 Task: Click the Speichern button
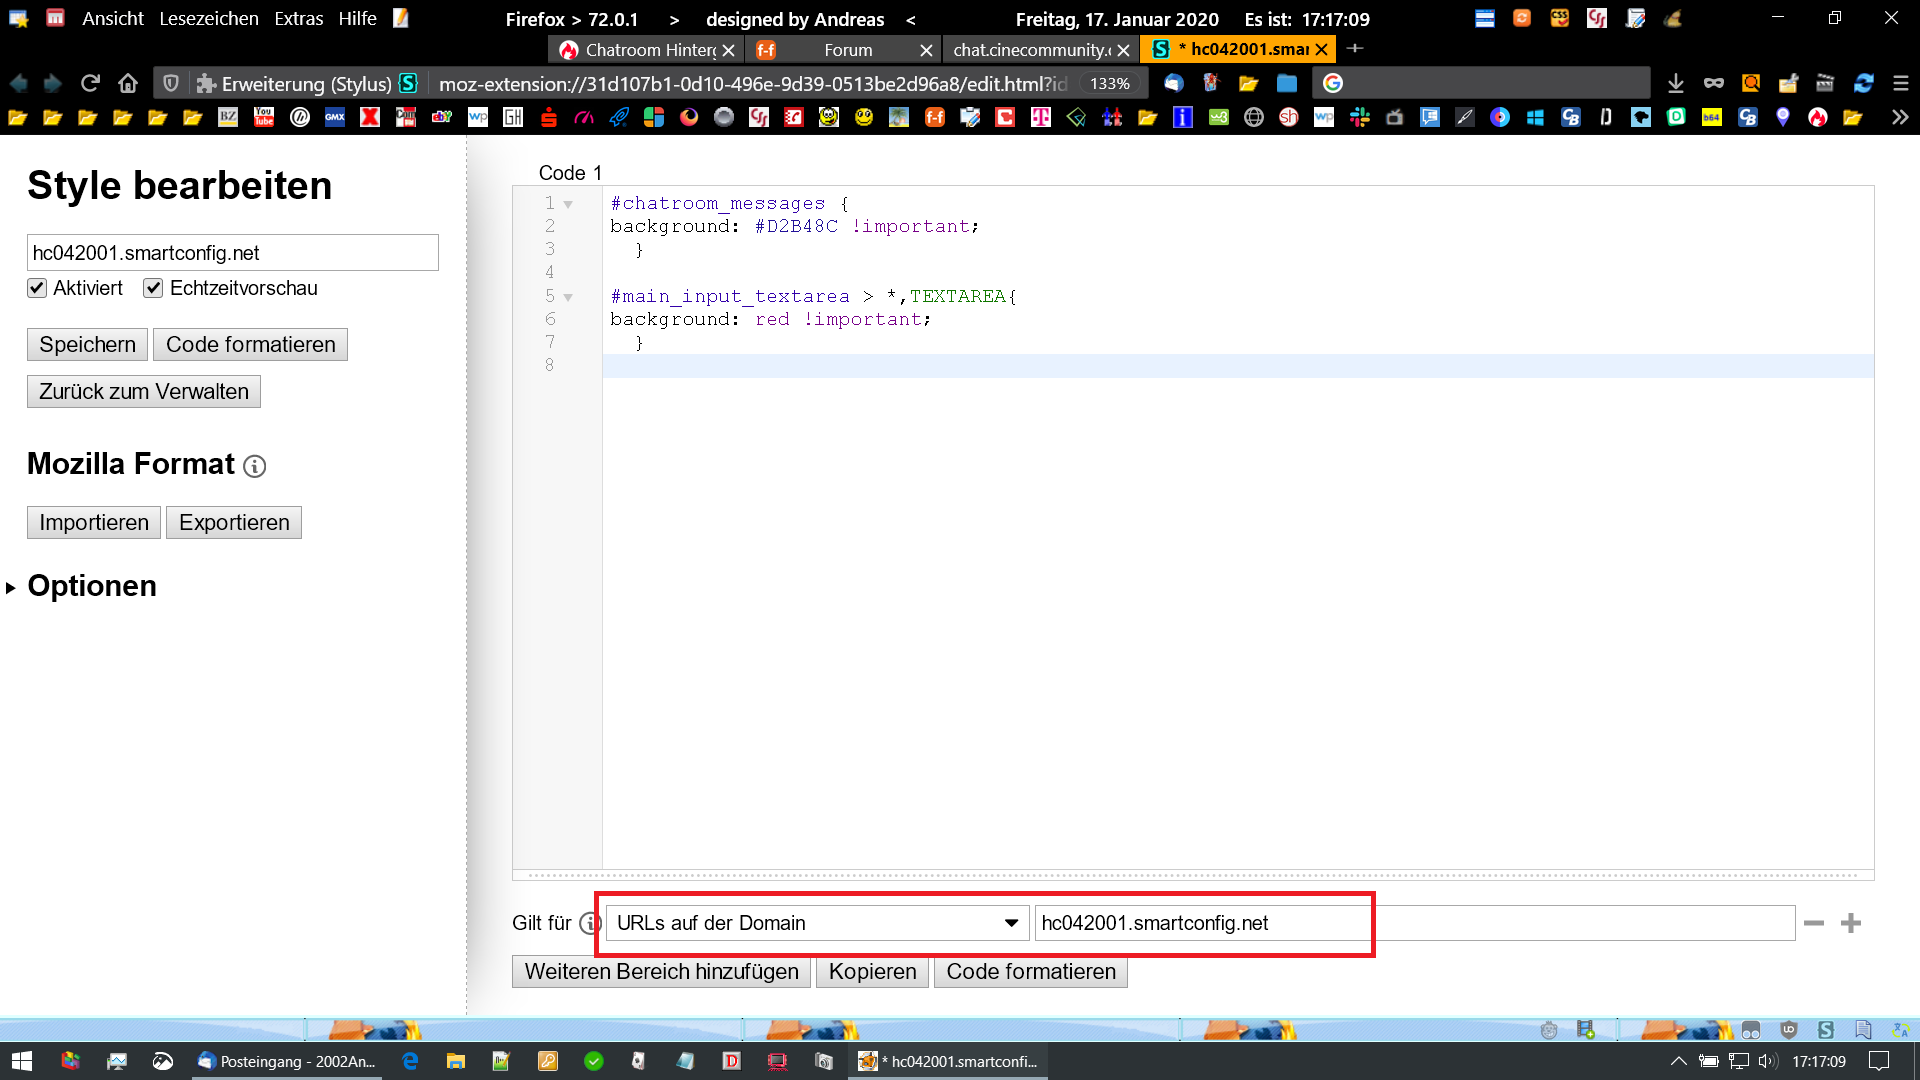[x=87, y=344]
